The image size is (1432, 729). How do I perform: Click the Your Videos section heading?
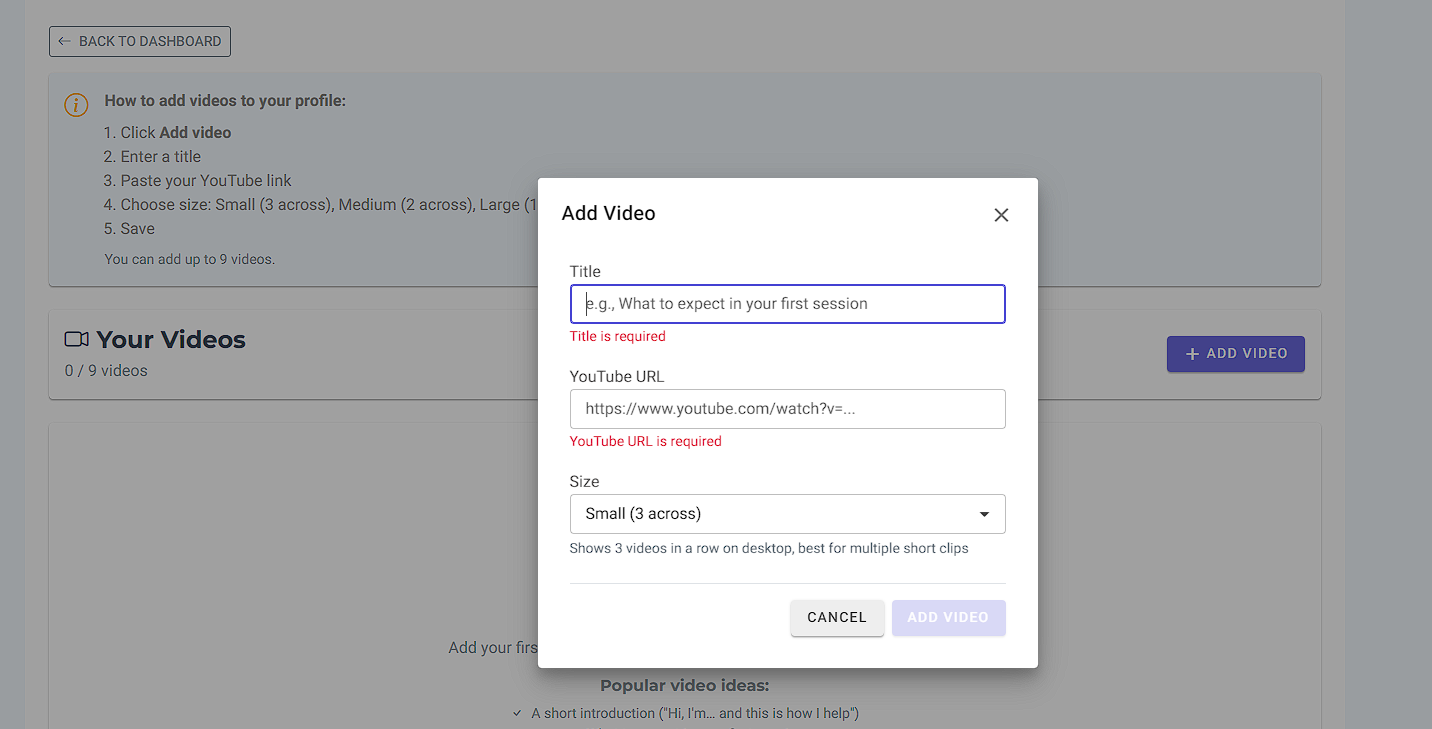pyautogui.click(x=171, y=340)
